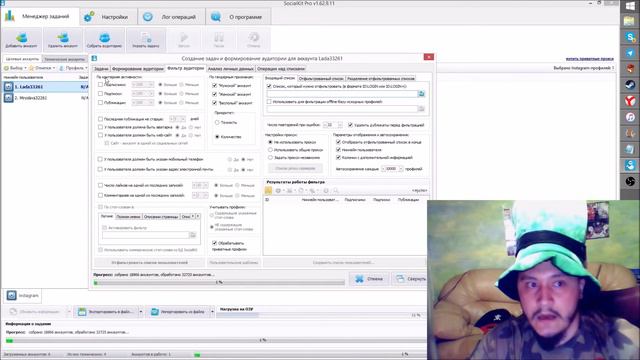The image size is (640, 360).
Task: Click the Set tasks toolbar icon
Action: tap(146, 38)
